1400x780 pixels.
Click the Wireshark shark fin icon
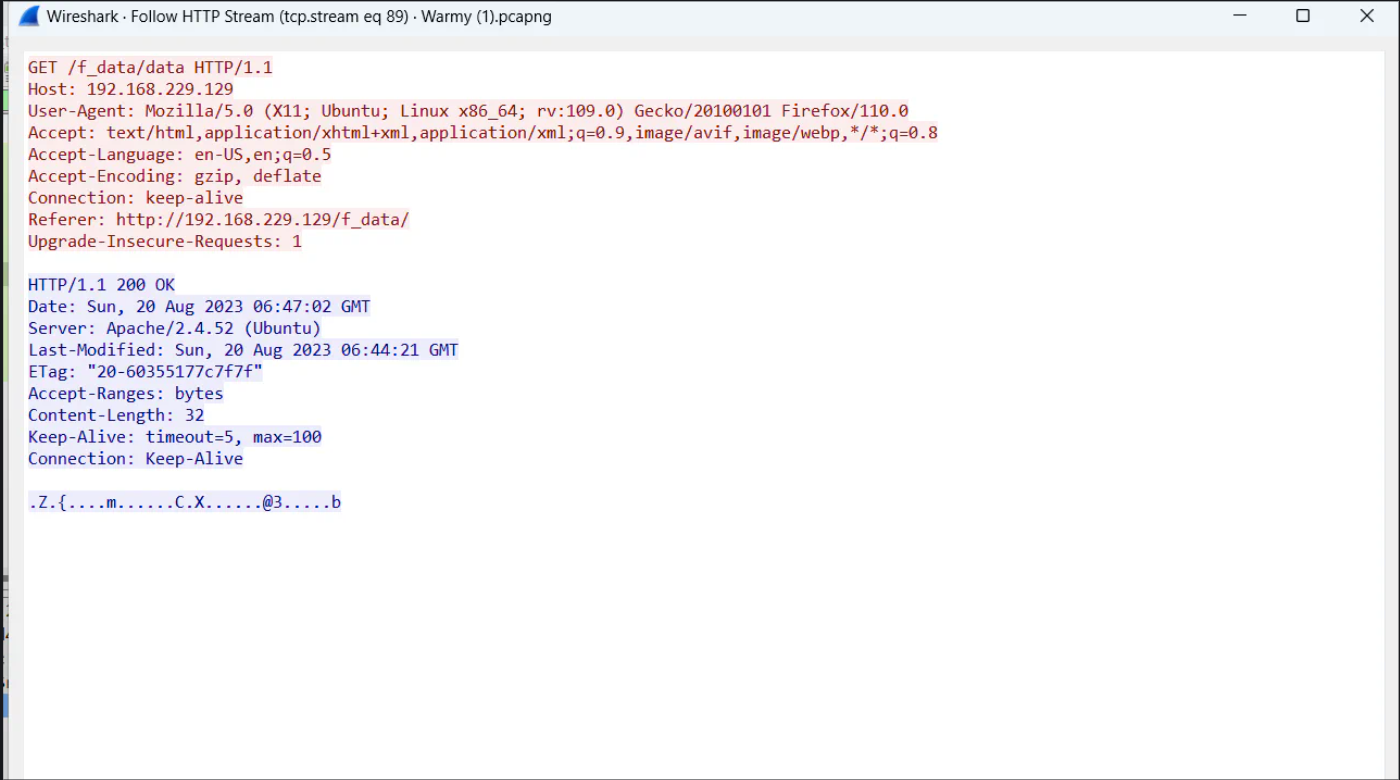[x=29, y=16]
